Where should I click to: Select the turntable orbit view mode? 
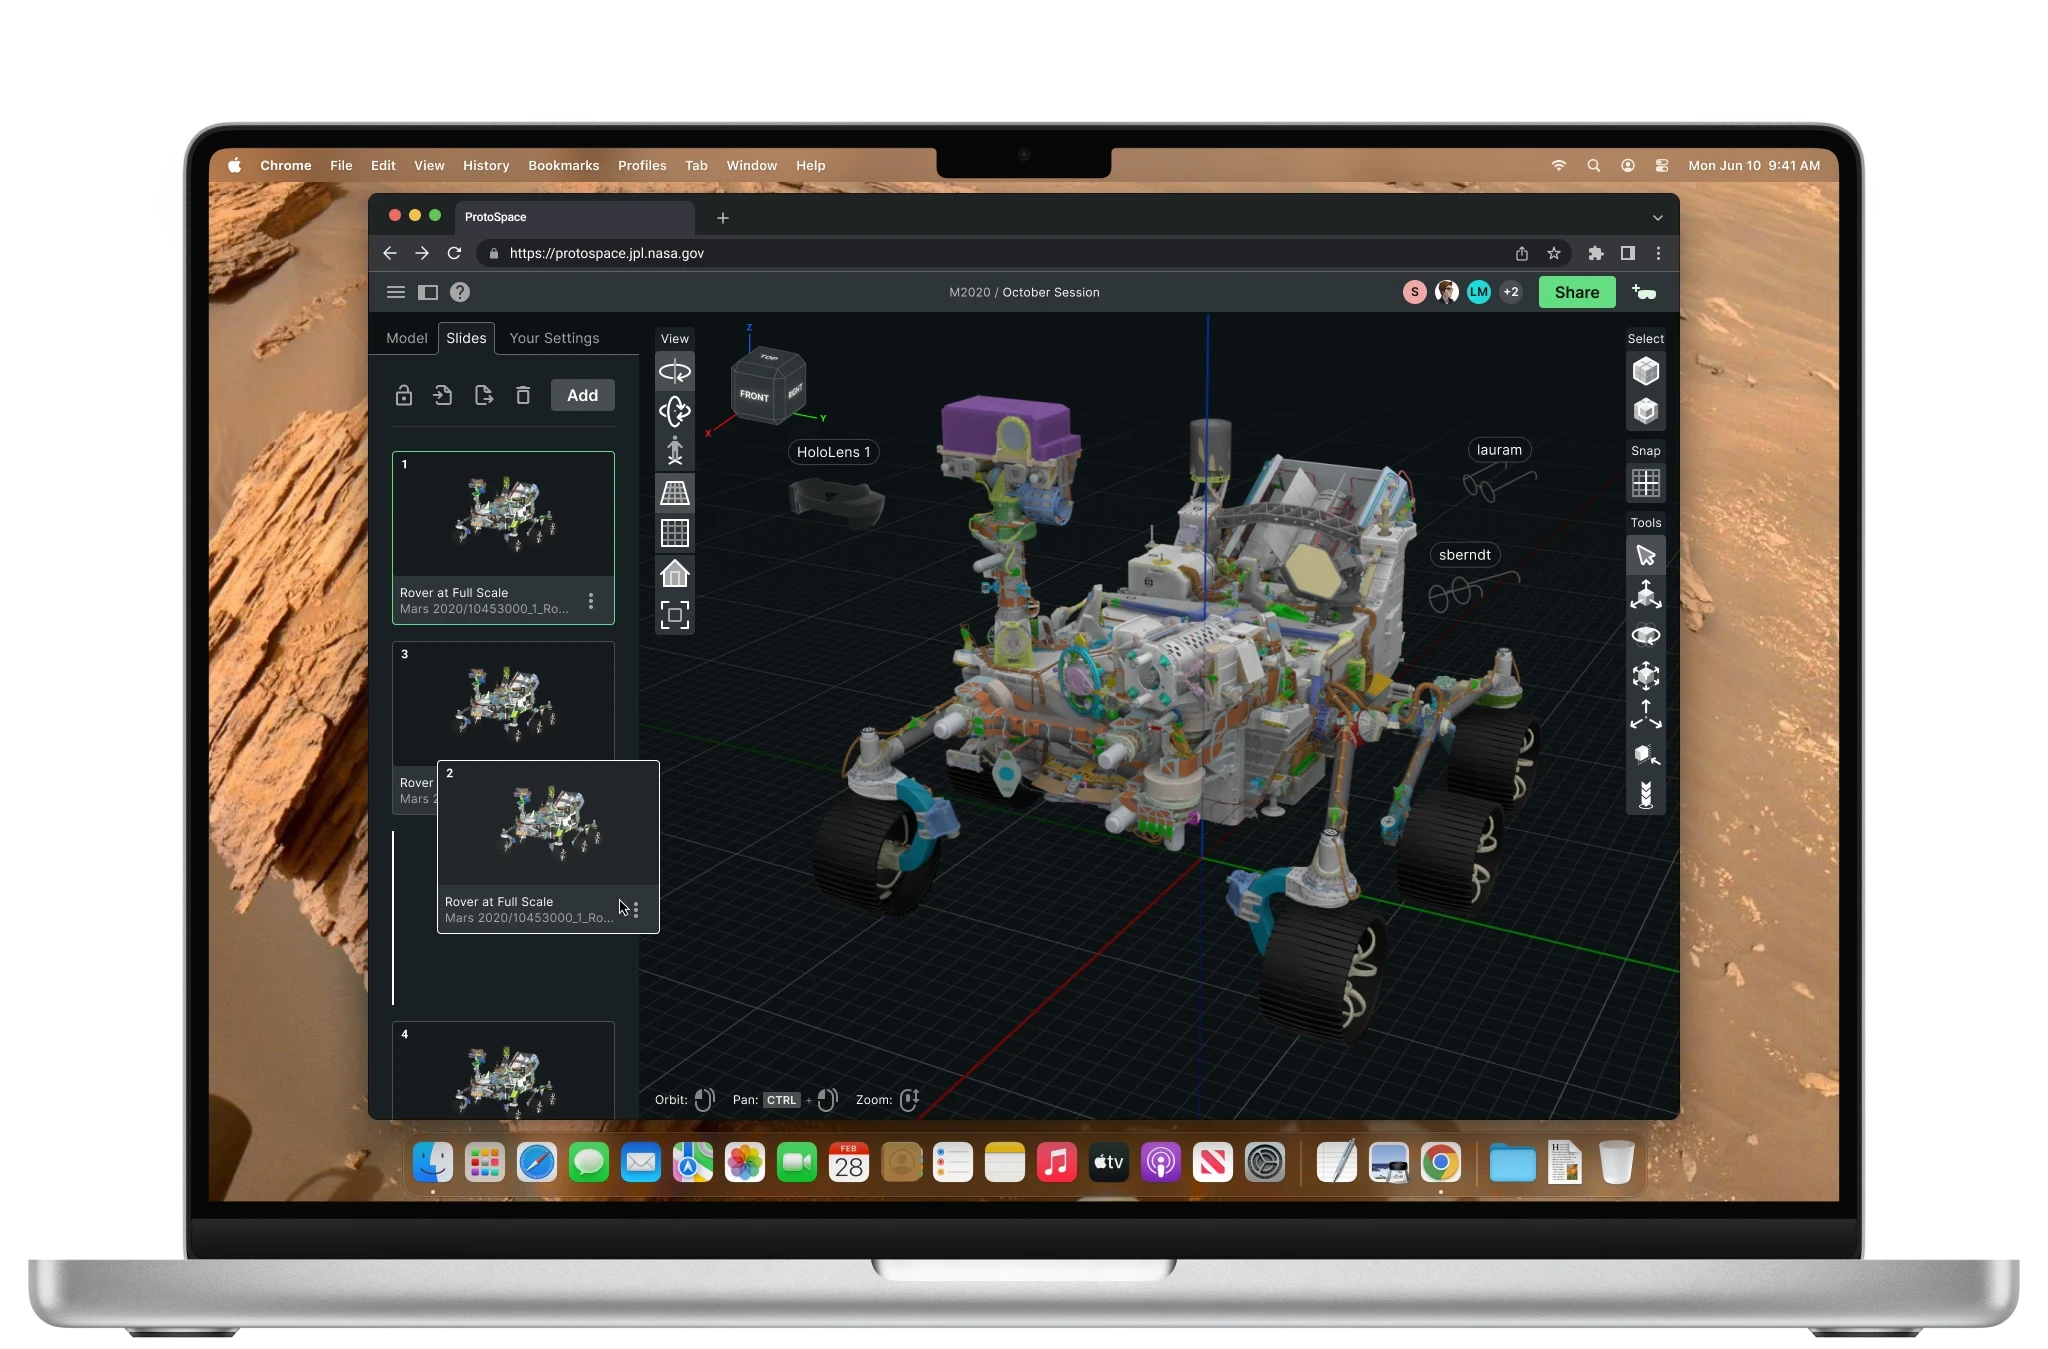point(675,372)
